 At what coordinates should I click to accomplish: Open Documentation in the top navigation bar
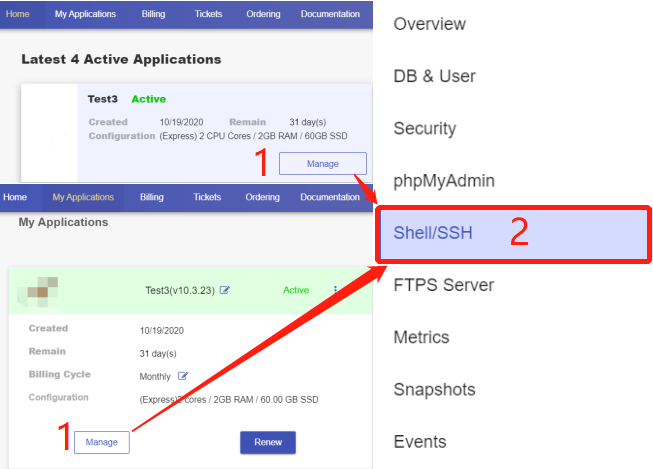(x=330, y=14)
